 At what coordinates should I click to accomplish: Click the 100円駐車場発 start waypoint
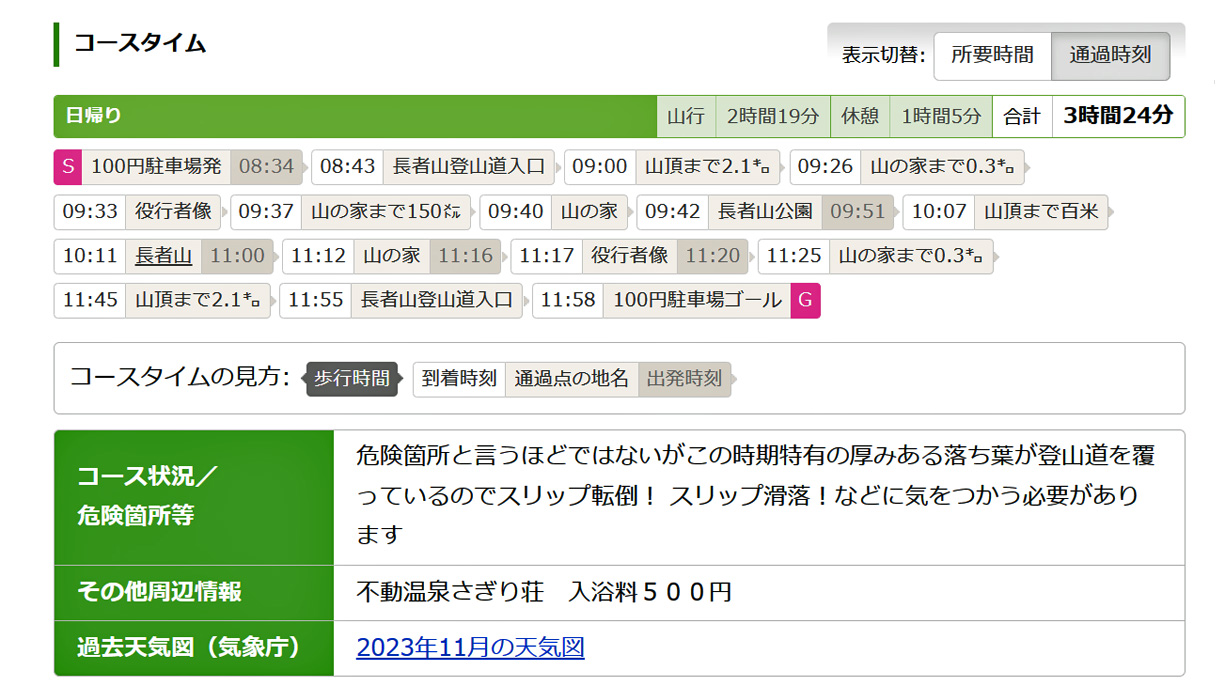[x=156, y=166]
